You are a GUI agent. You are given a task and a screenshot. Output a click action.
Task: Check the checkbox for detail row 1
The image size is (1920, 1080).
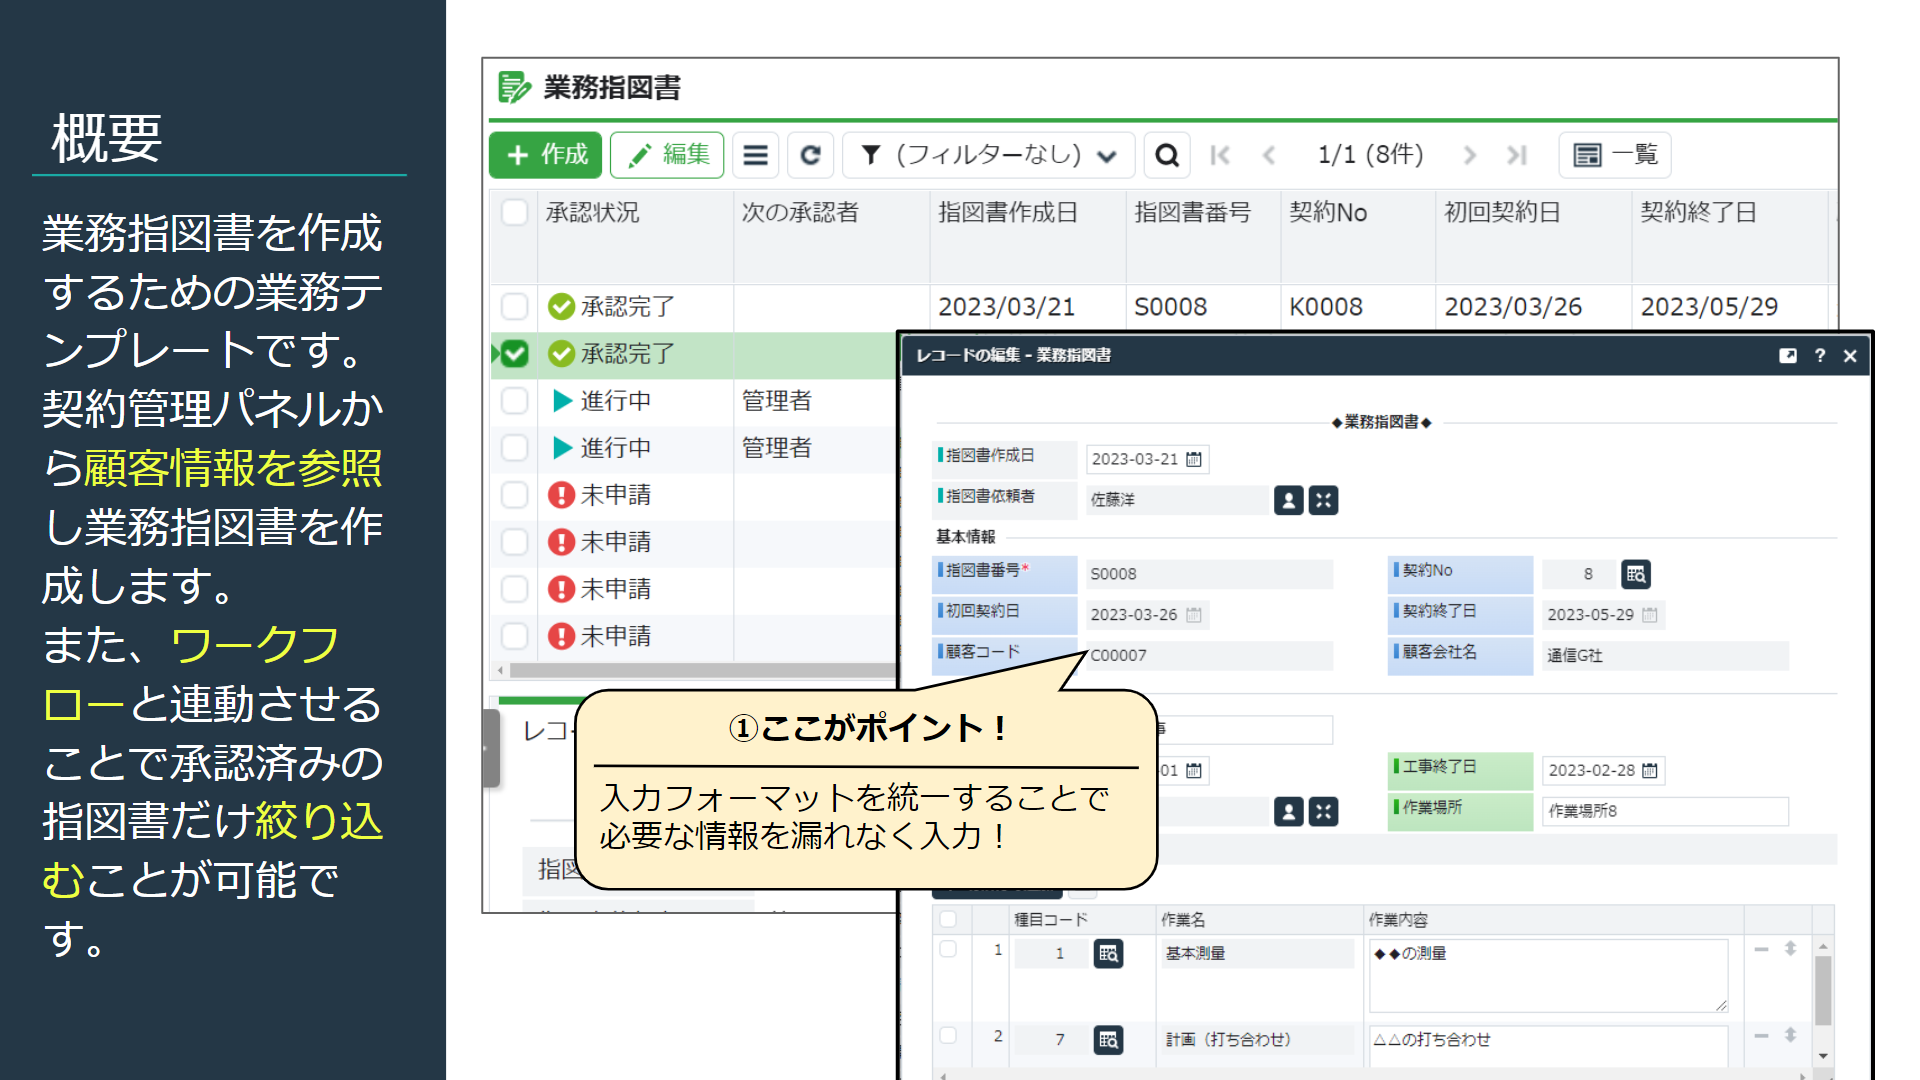coord(948,949)
